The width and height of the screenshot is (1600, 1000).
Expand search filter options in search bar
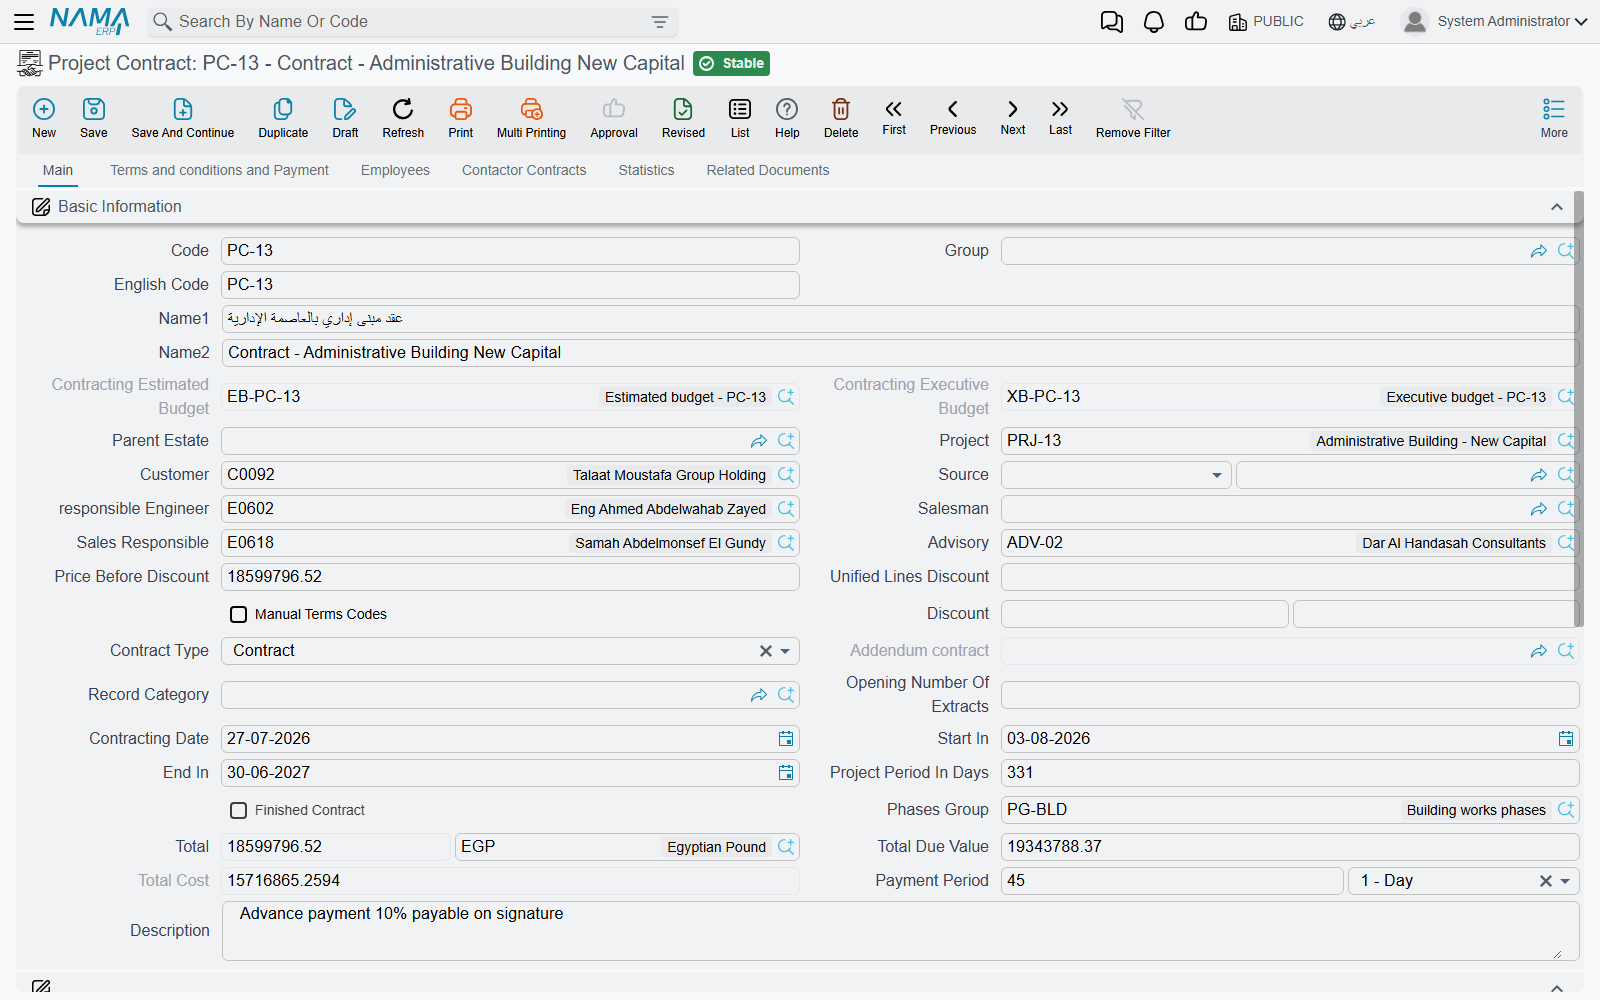660,22
